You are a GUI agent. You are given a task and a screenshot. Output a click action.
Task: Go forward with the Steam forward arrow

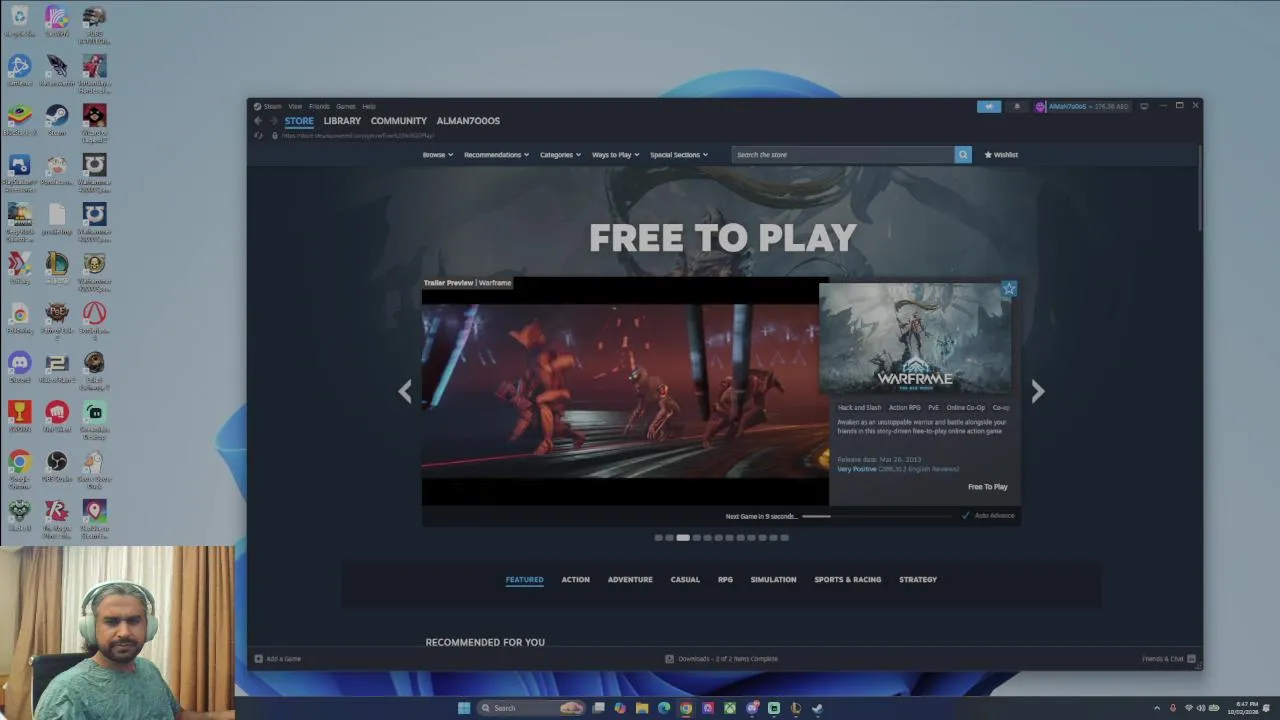pos(273,121)
